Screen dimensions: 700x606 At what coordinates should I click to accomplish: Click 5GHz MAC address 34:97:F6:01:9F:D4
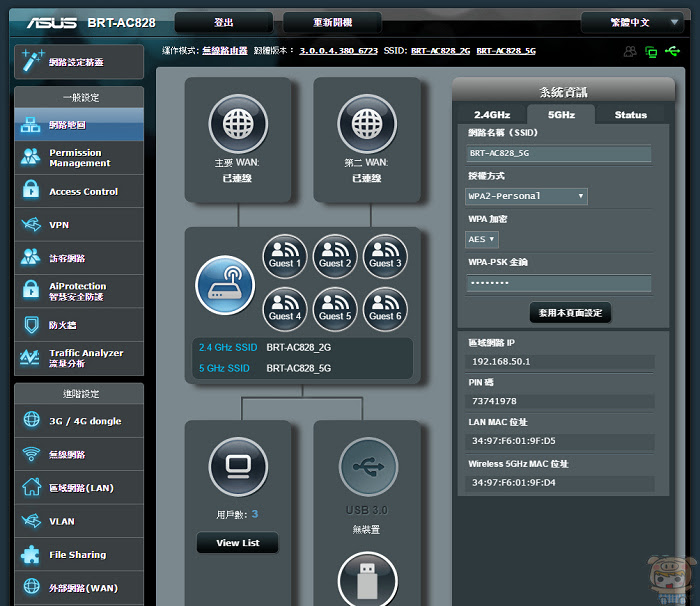tap(514, 482)
